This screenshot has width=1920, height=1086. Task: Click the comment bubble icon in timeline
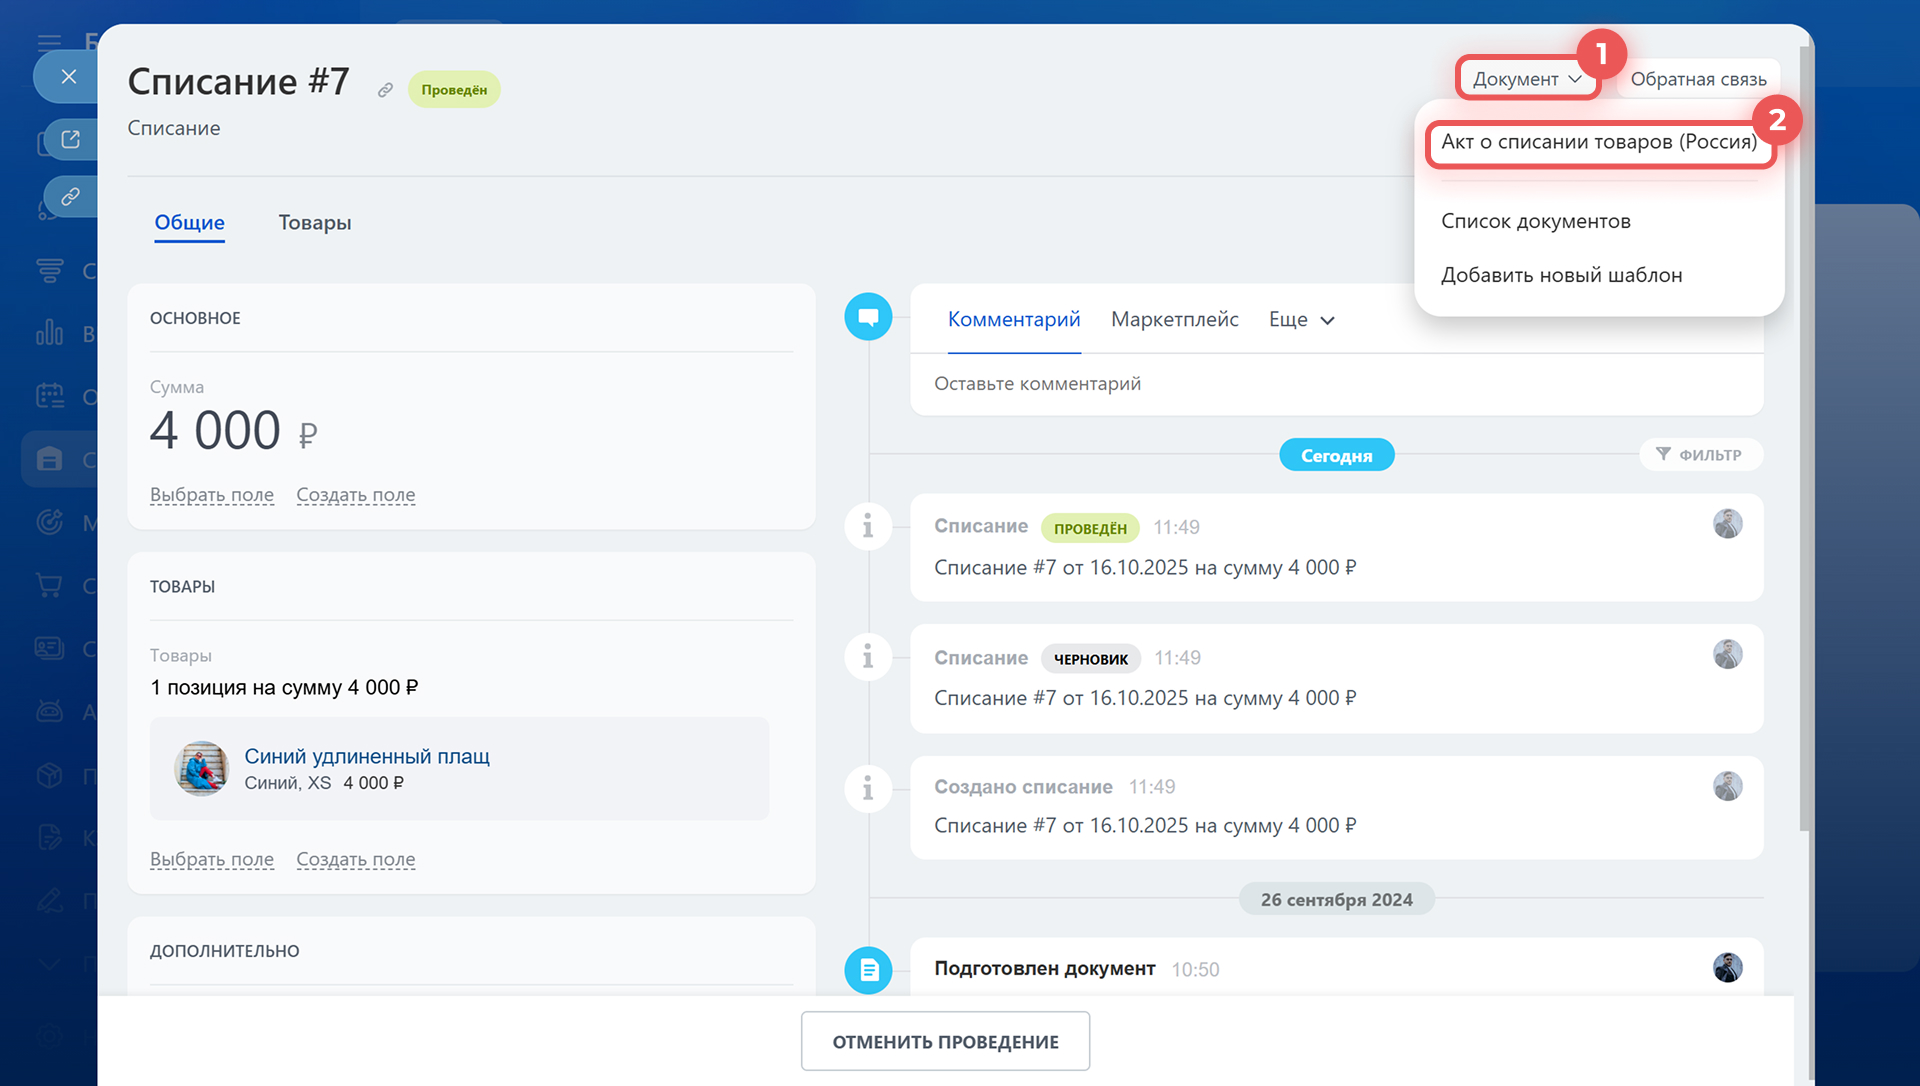pyautogui.click(x=868, y=317)
